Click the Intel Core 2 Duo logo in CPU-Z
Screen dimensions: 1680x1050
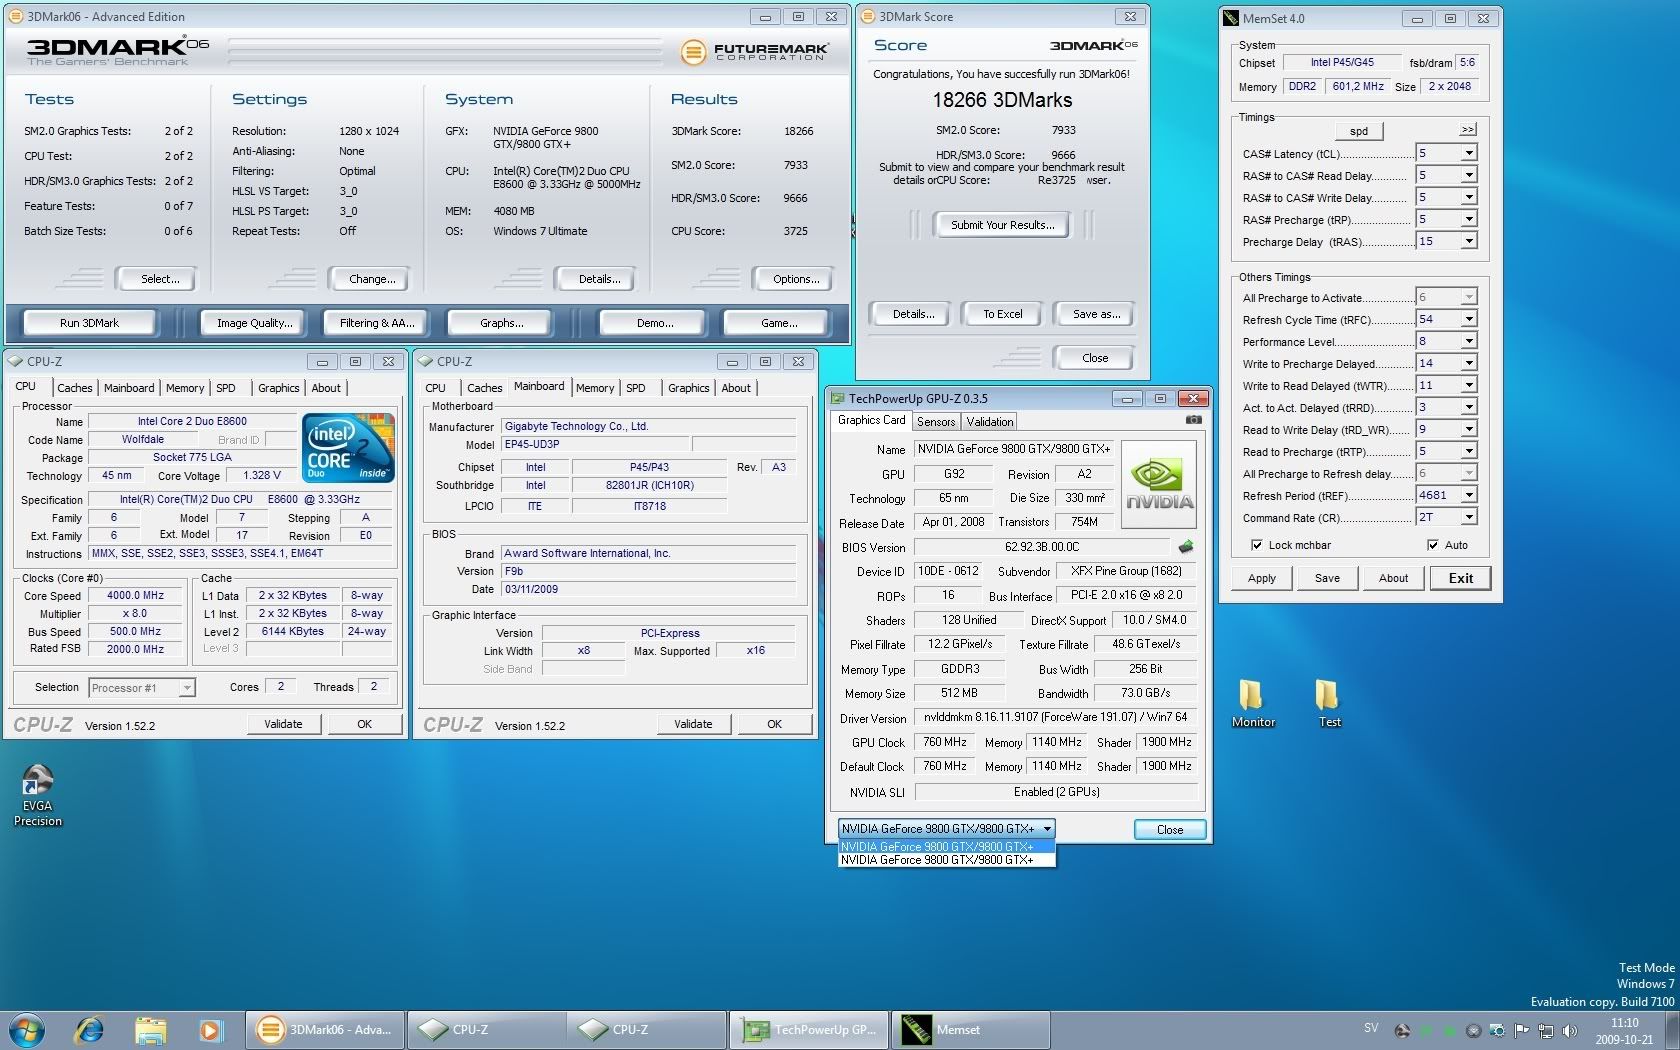348,448
